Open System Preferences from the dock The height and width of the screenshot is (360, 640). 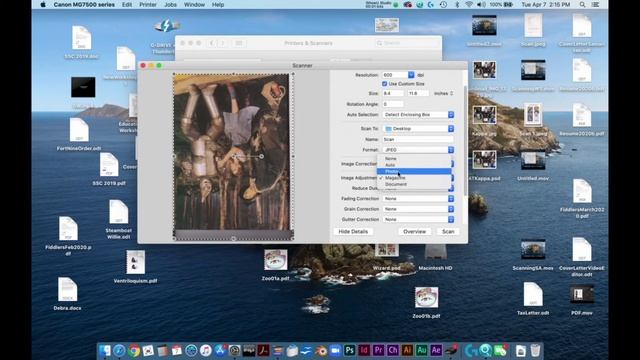click(234, 350)
